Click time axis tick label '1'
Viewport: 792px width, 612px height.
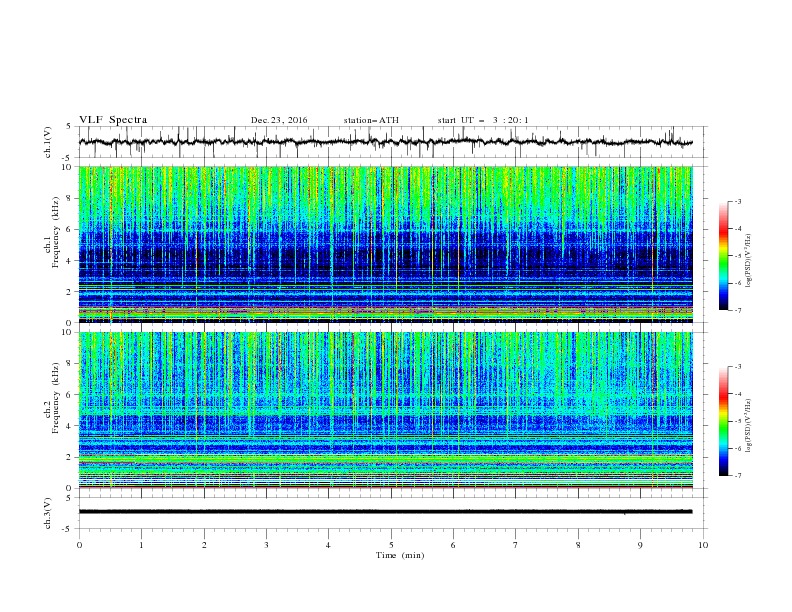141,545
